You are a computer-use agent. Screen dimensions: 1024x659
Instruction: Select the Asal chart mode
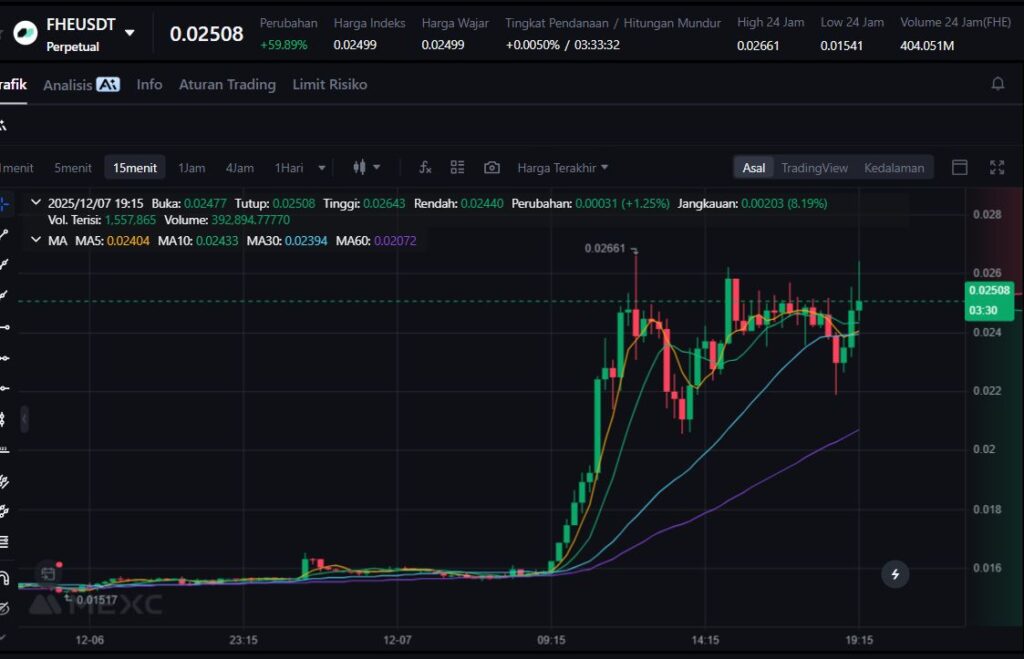click(753, 168)
